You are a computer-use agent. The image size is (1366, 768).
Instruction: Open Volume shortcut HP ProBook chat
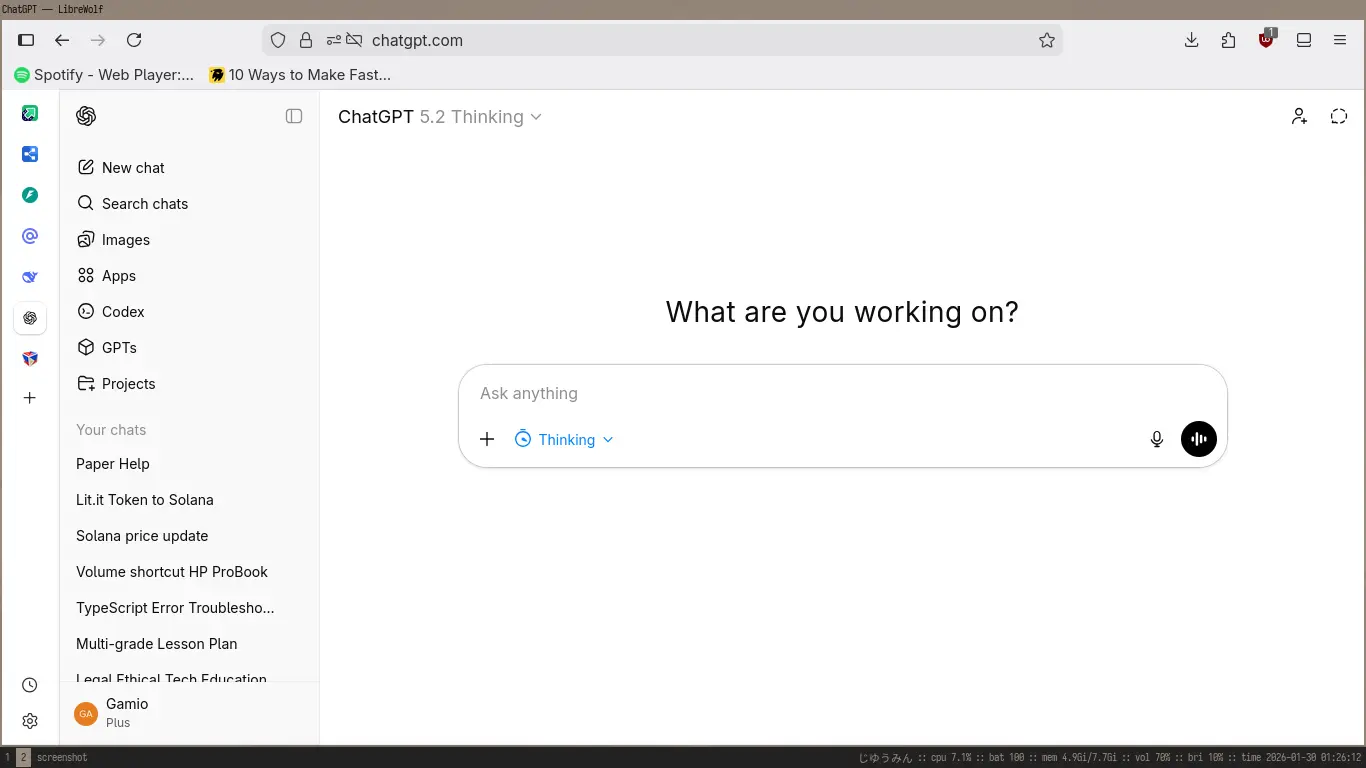pyautogui.click(x=190, y=572)
